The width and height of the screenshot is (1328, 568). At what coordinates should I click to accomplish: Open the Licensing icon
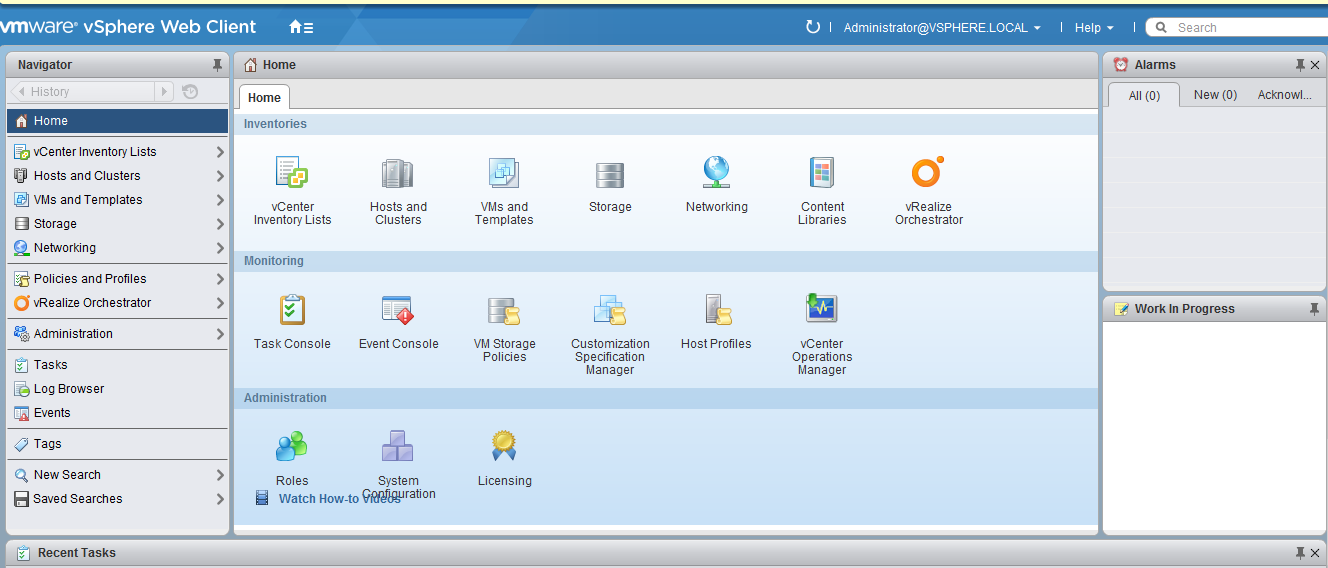coord(504,445)
